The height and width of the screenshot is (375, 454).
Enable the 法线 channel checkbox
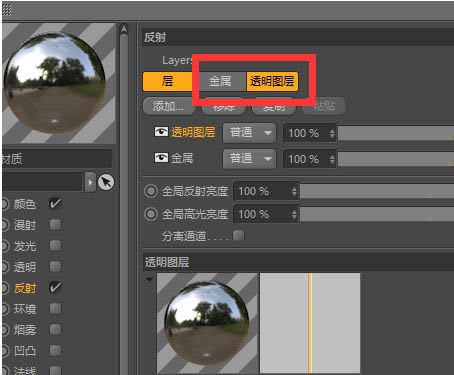[55, 370]
